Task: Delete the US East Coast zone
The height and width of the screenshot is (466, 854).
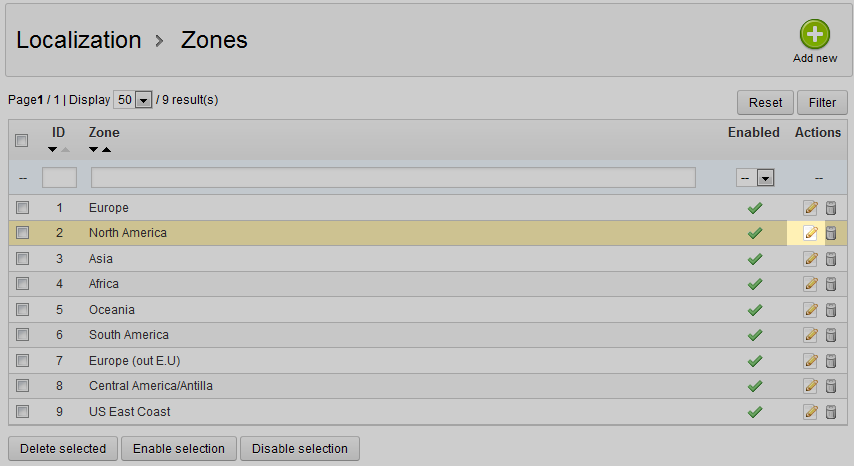Action: point(830,412)
